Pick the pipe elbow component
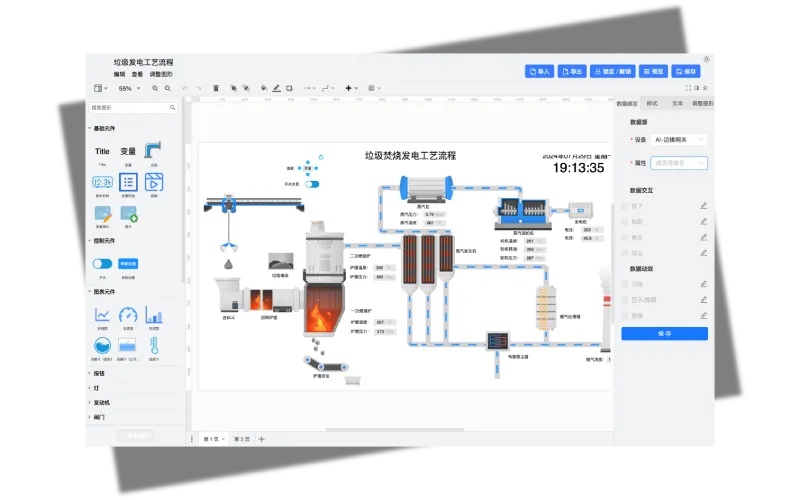Viewport: 800px width, 500px height. [153, 151]
